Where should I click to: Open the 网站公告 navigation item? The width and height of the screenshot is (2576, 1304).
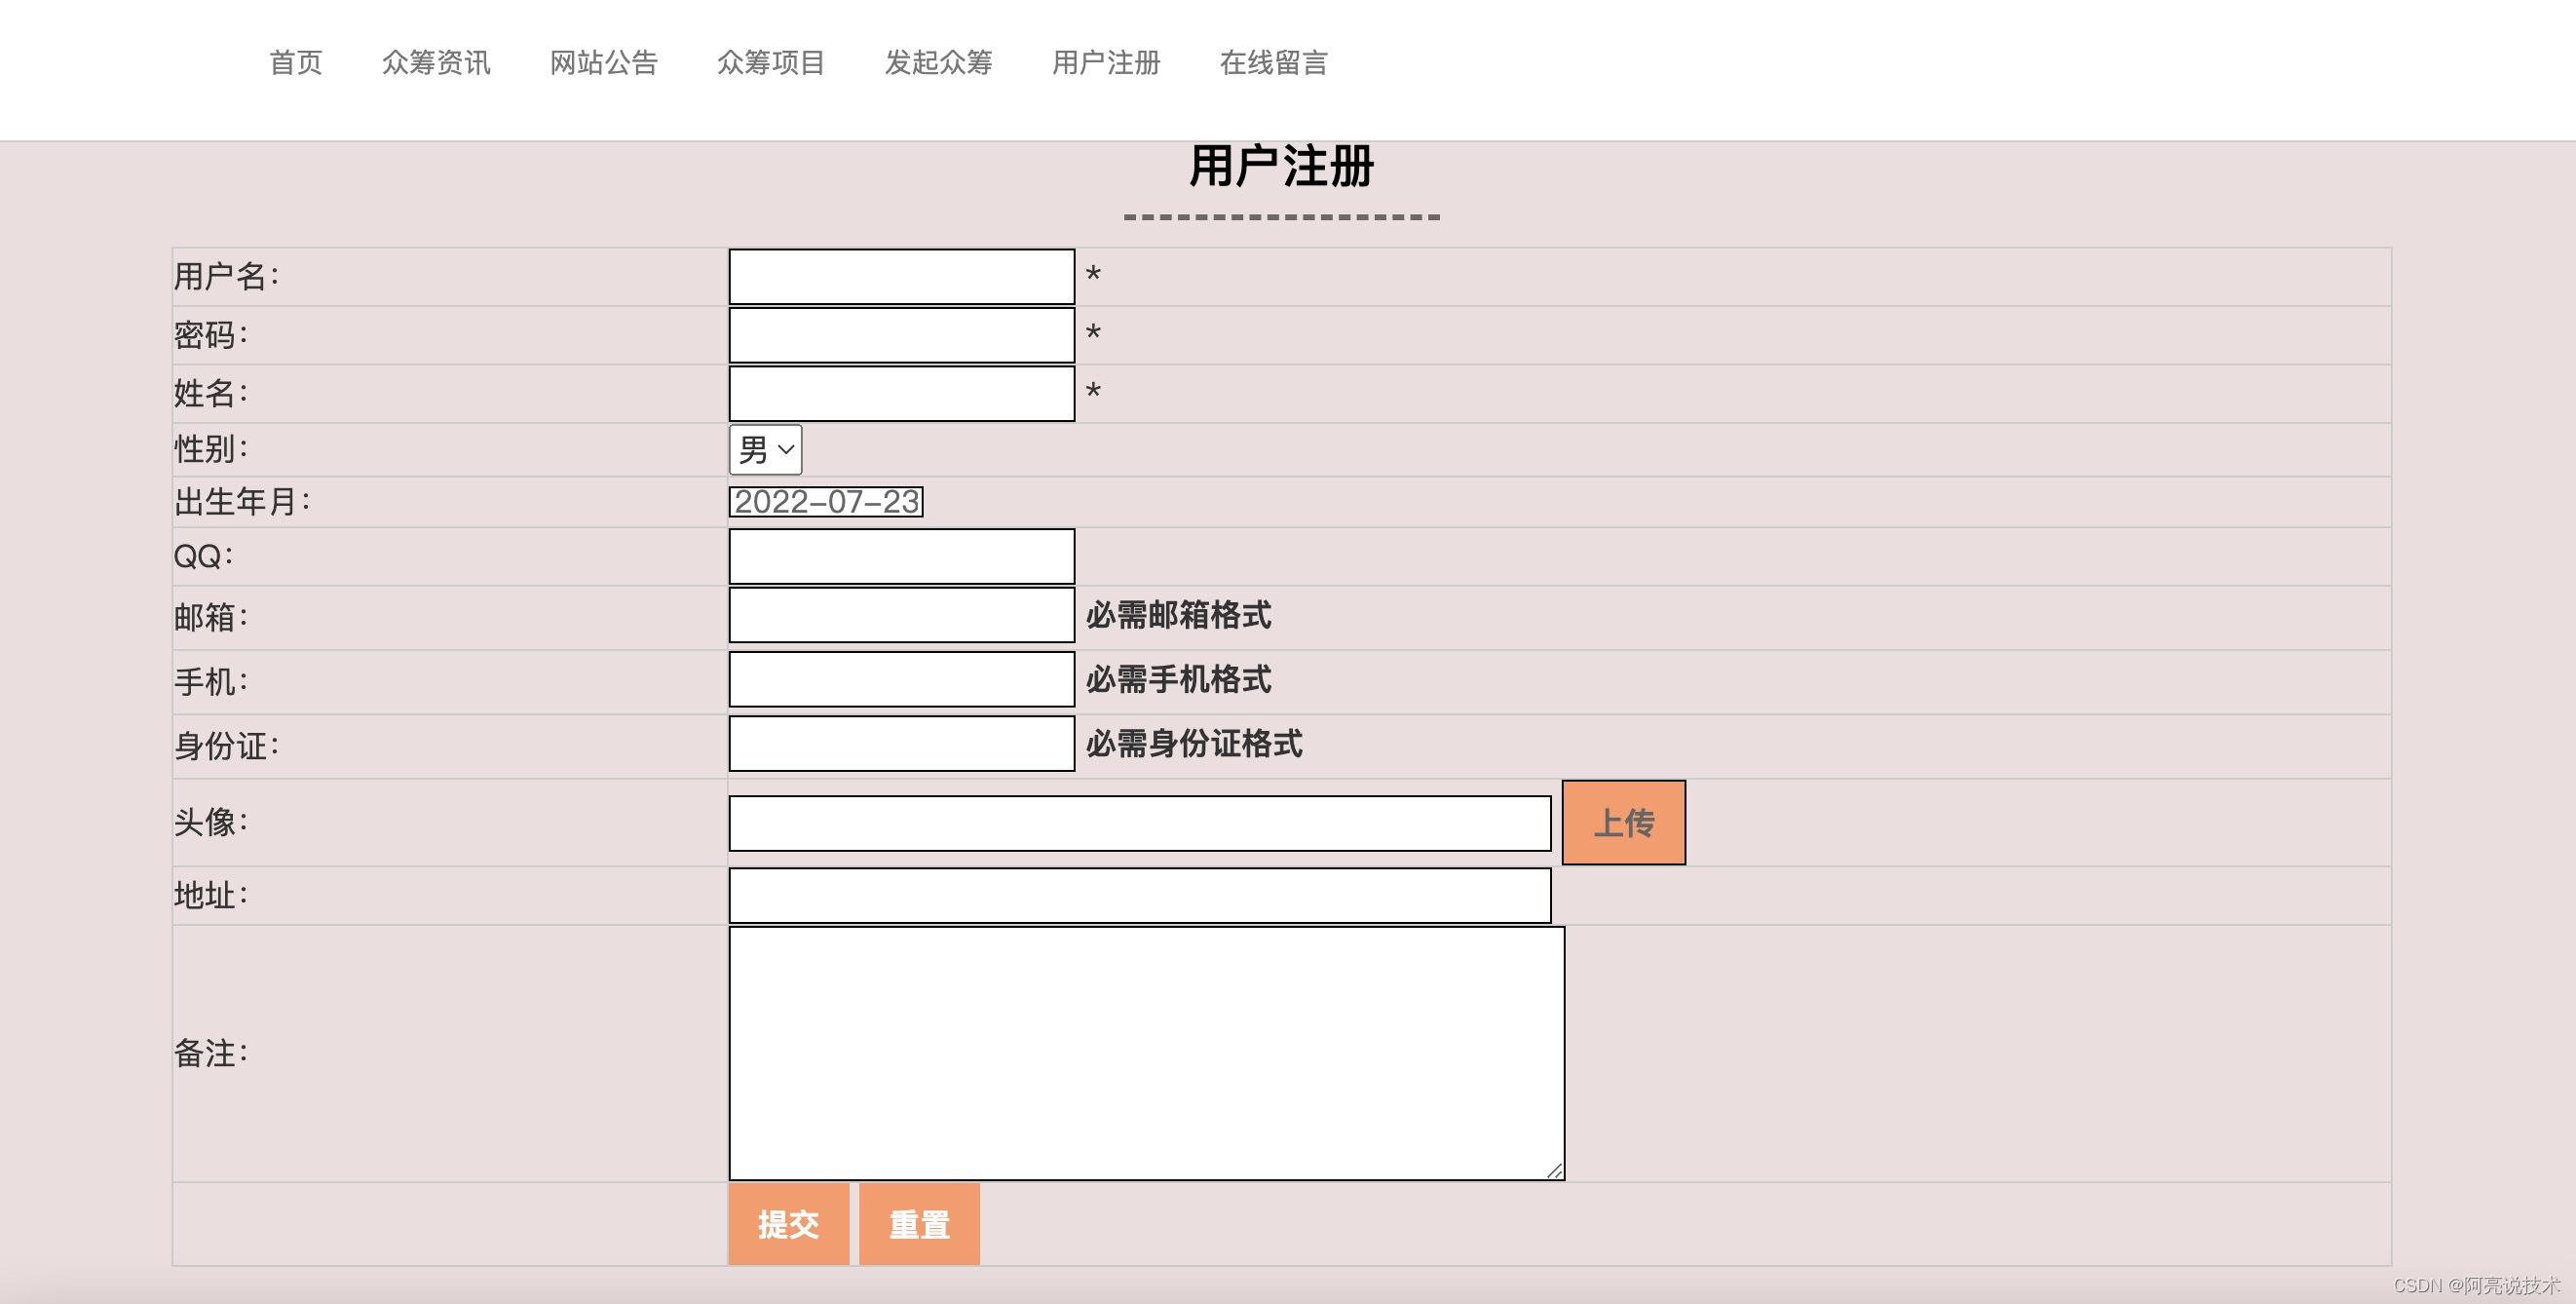click(x=603, y=63)
